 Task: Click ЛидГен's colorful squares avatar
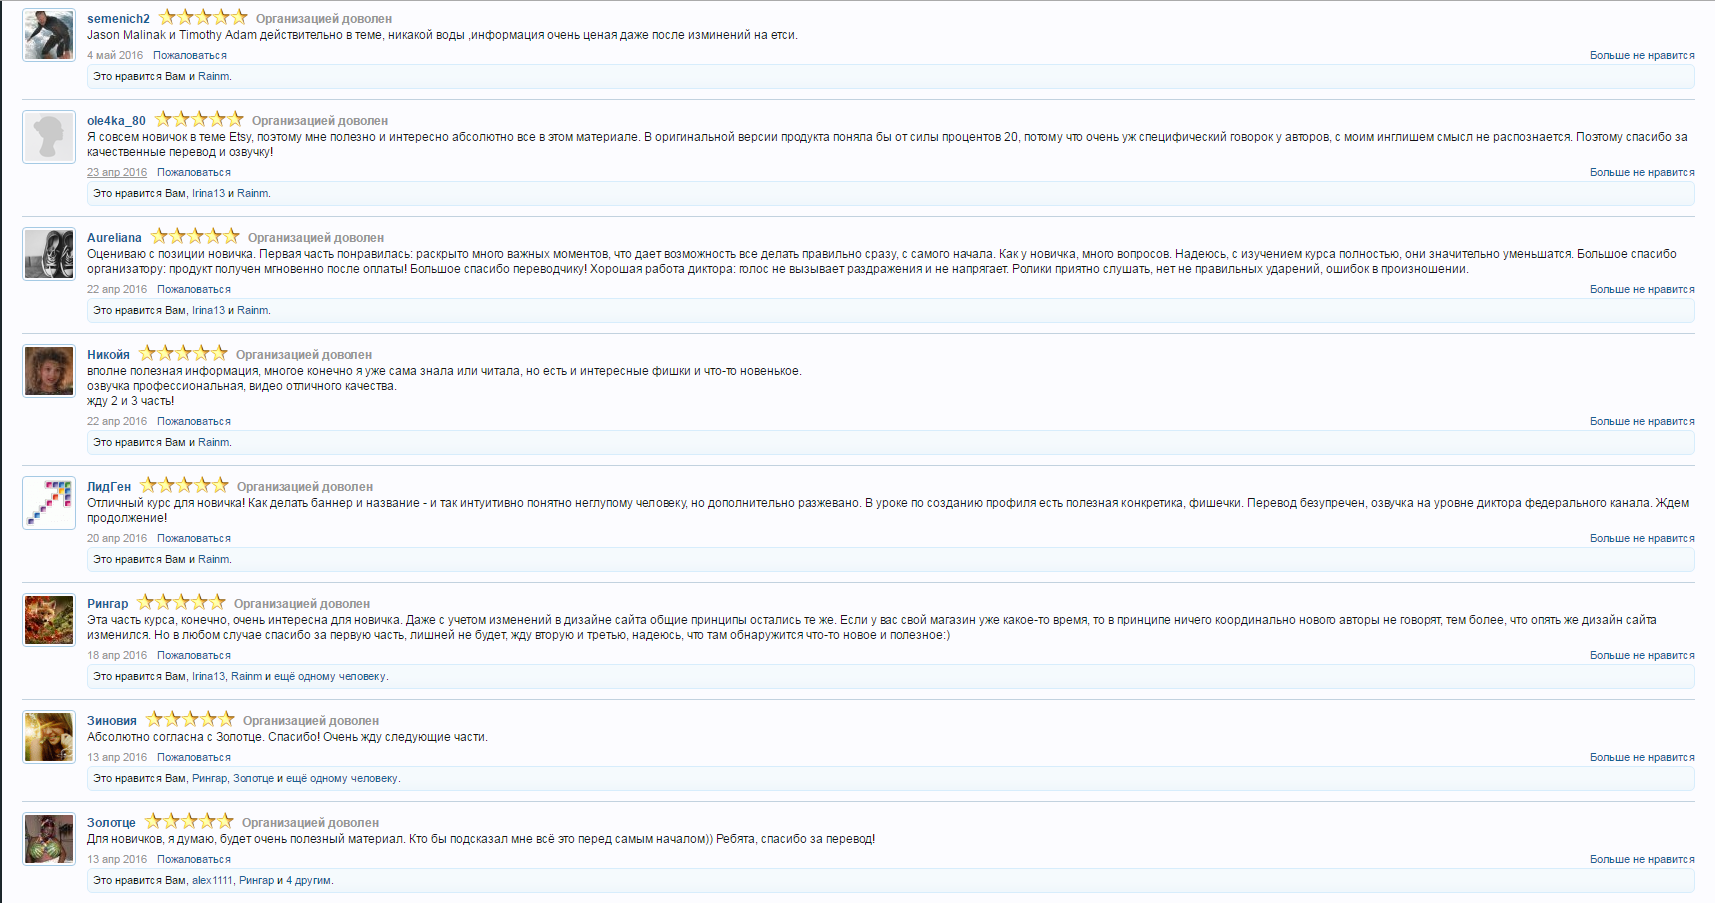click(49, 503)
